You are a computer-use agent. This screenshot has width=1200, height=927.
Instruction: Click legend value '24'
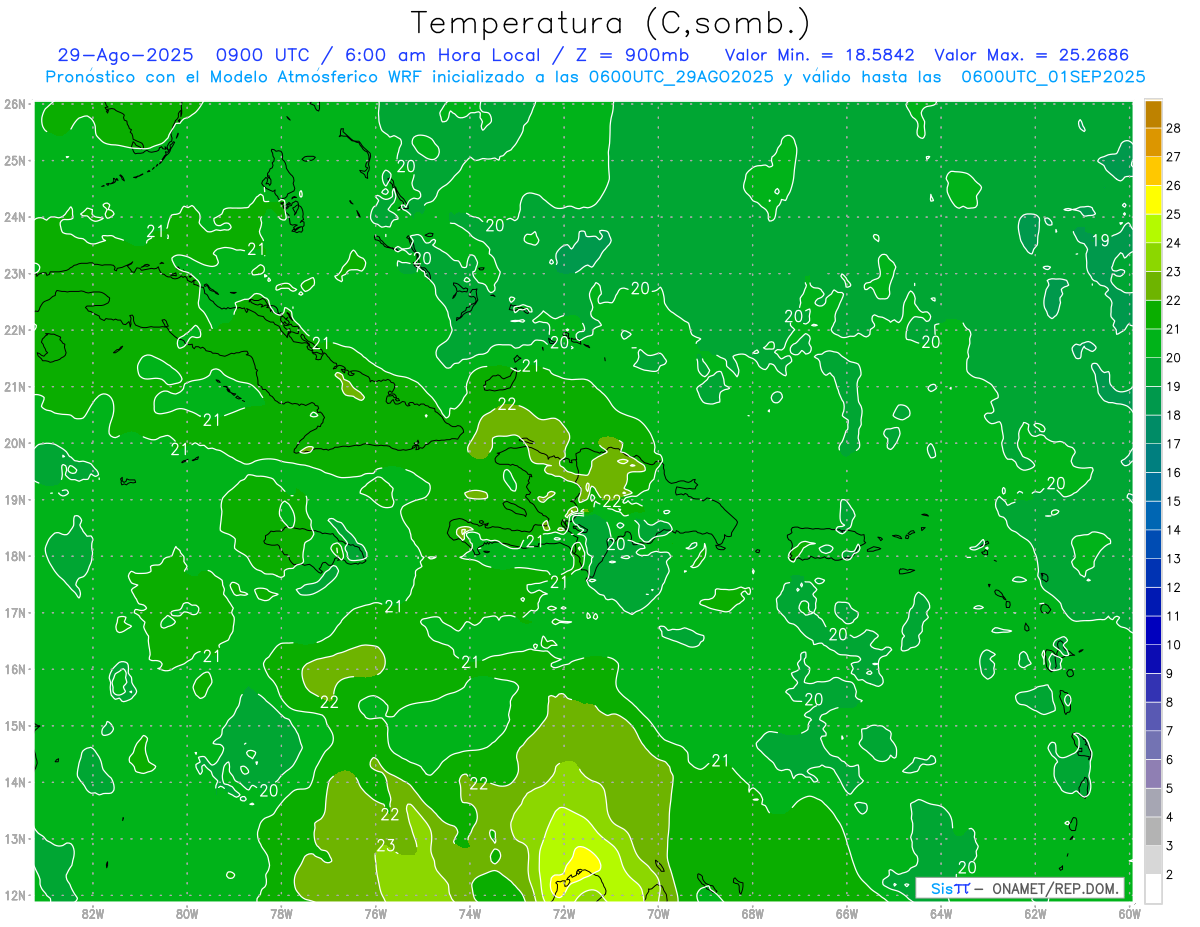(x=1173, y=243)
